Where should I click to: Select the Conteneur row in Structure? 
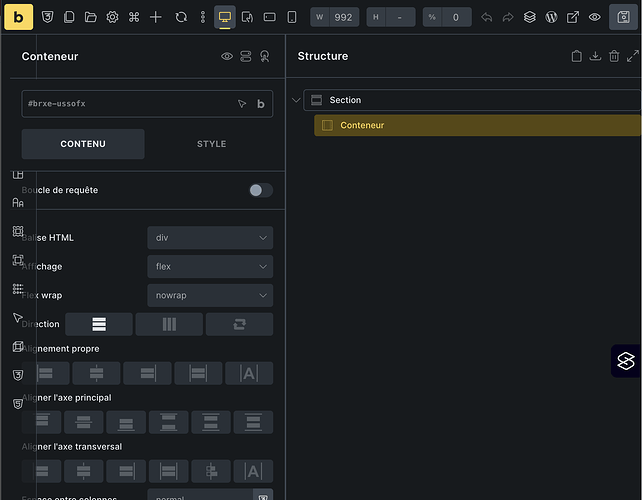(477, 125)
